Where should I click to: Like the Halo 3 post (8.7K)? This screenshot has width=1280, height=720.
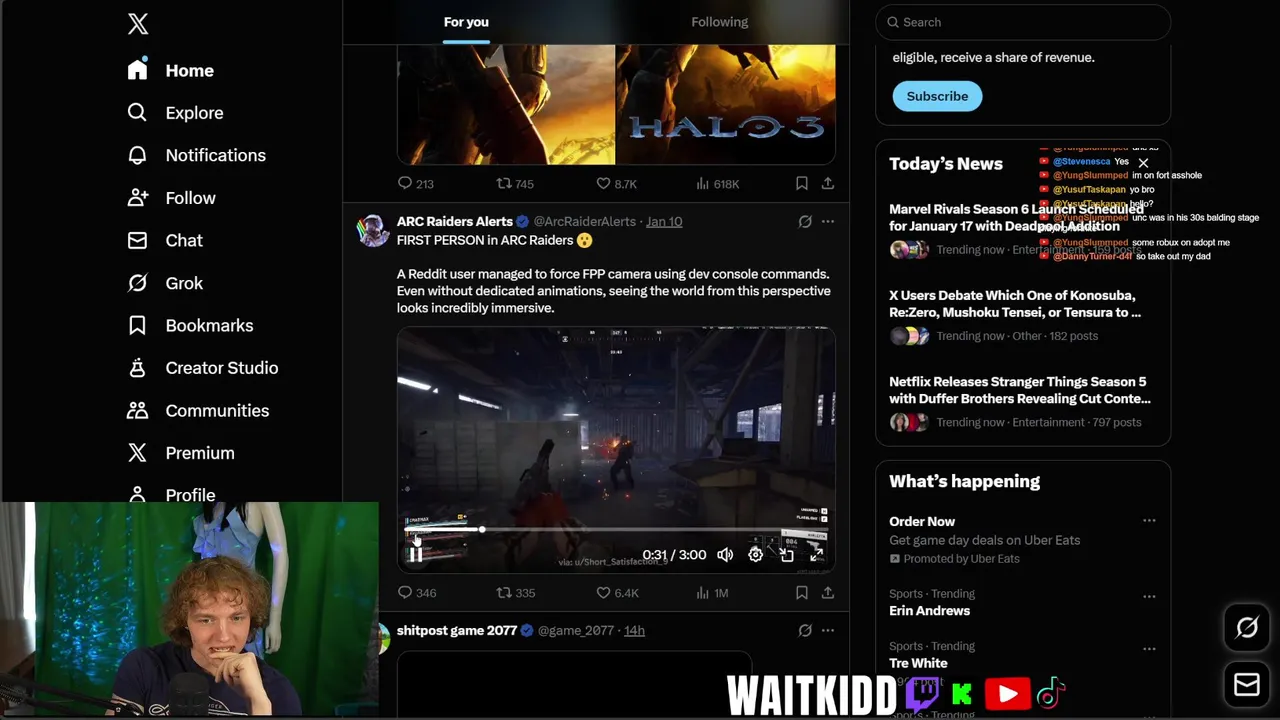click(616, 184)
